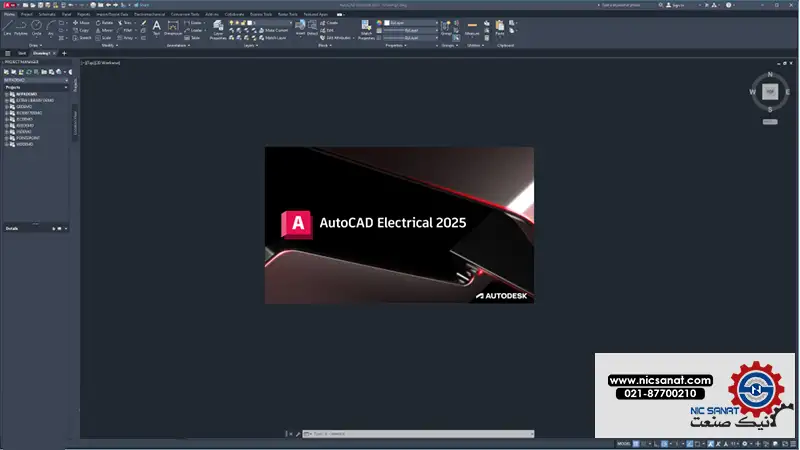Viewport: 800px width, 450px height.
Task: Click the ViewCube TOP face
Action: [x=770, y=92]
